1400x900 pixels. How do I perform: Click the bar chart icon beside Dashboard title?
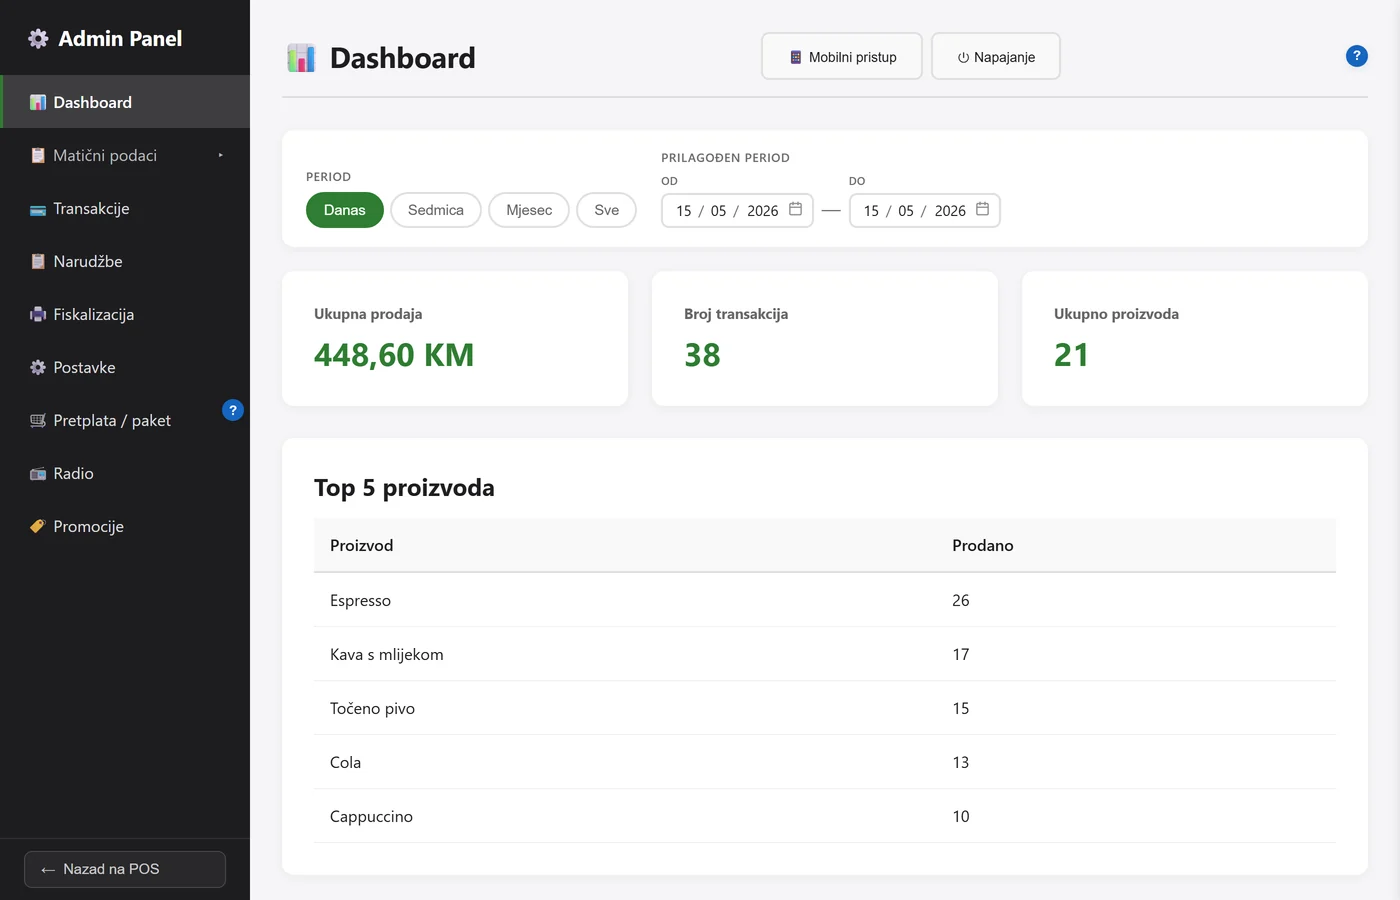click(x=301, y=58)
